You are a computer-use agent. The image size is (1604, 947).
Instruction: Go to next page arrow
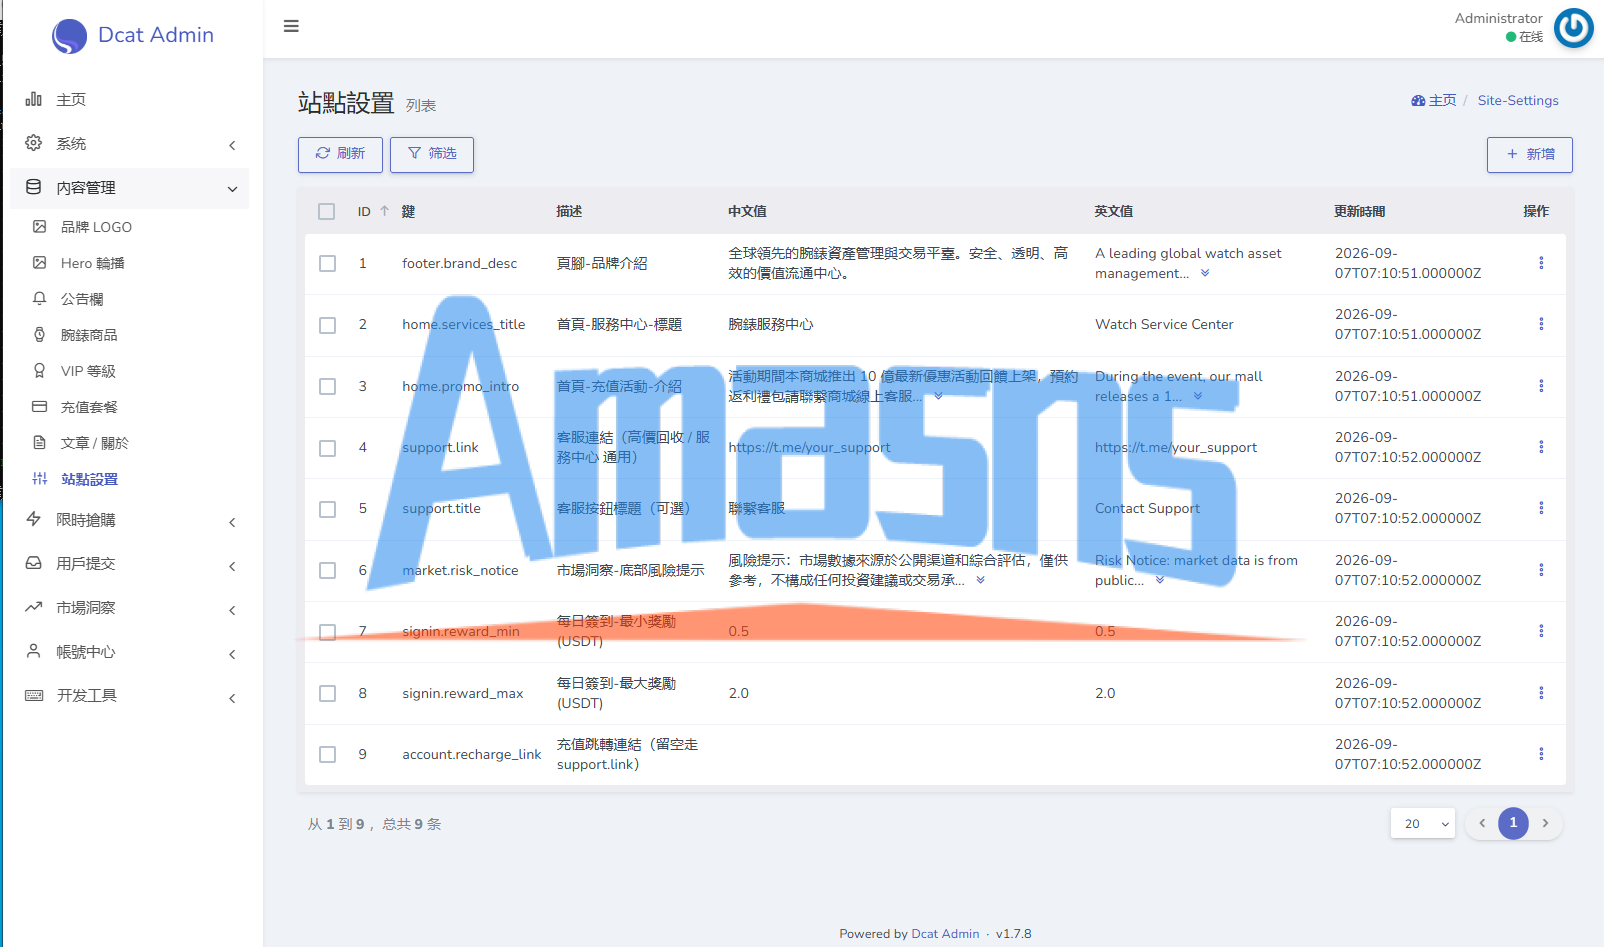1545,823
